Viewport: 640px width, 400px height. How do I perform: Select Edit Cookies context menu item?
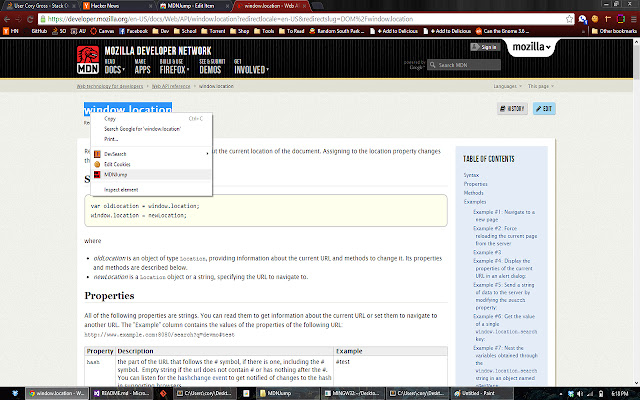(151, 164)
